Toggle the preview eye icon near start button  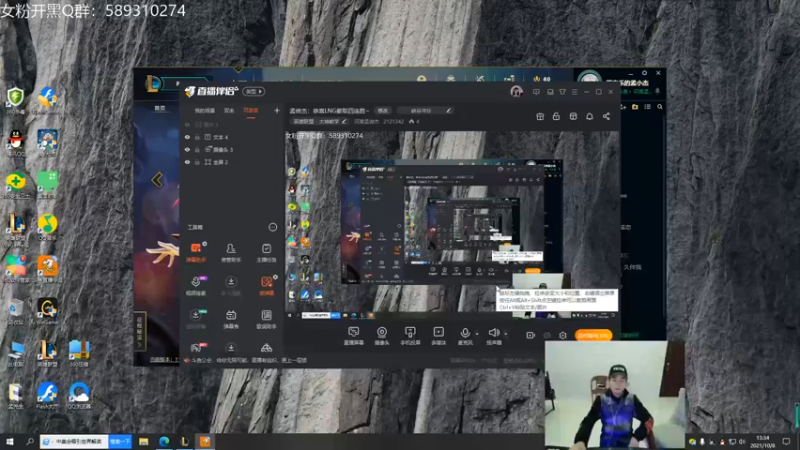pos(547,335)
